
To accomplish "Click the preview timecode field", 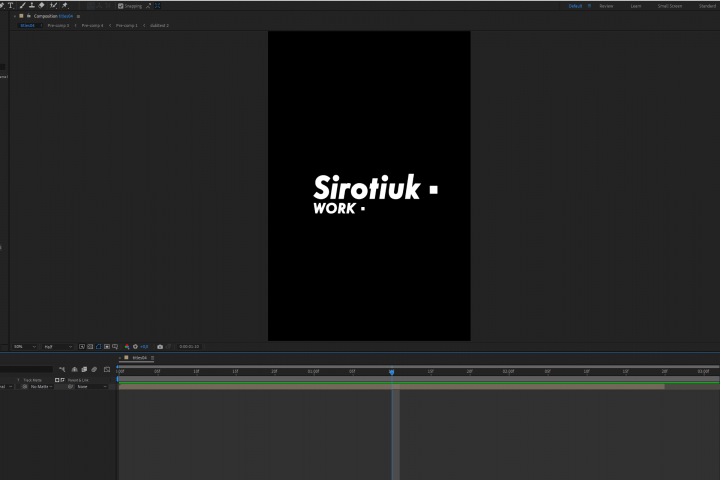I will pyautogui.click(x=189, y=347).
